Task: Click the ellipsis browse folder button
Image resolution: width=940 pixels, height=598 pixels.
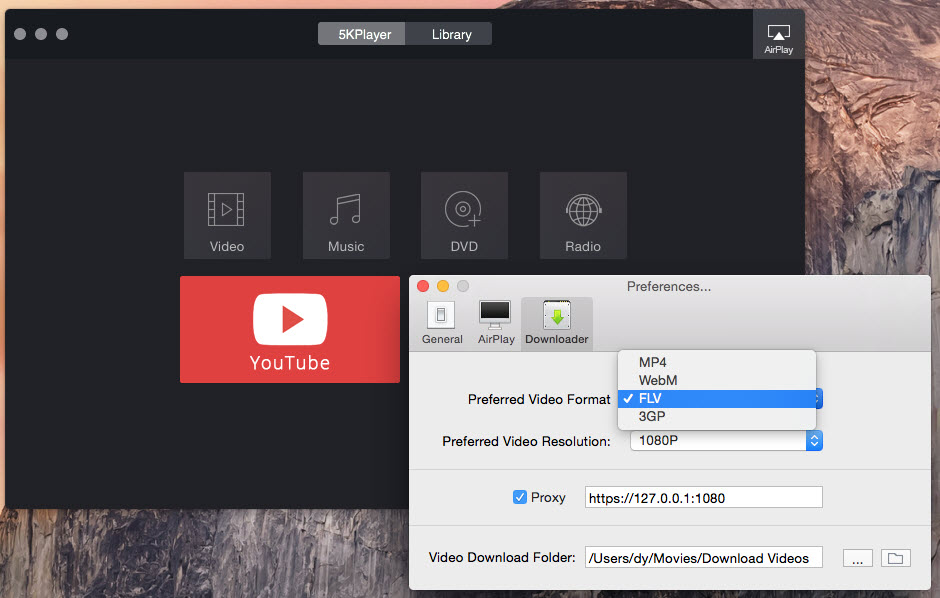Action: click(857, 558)
